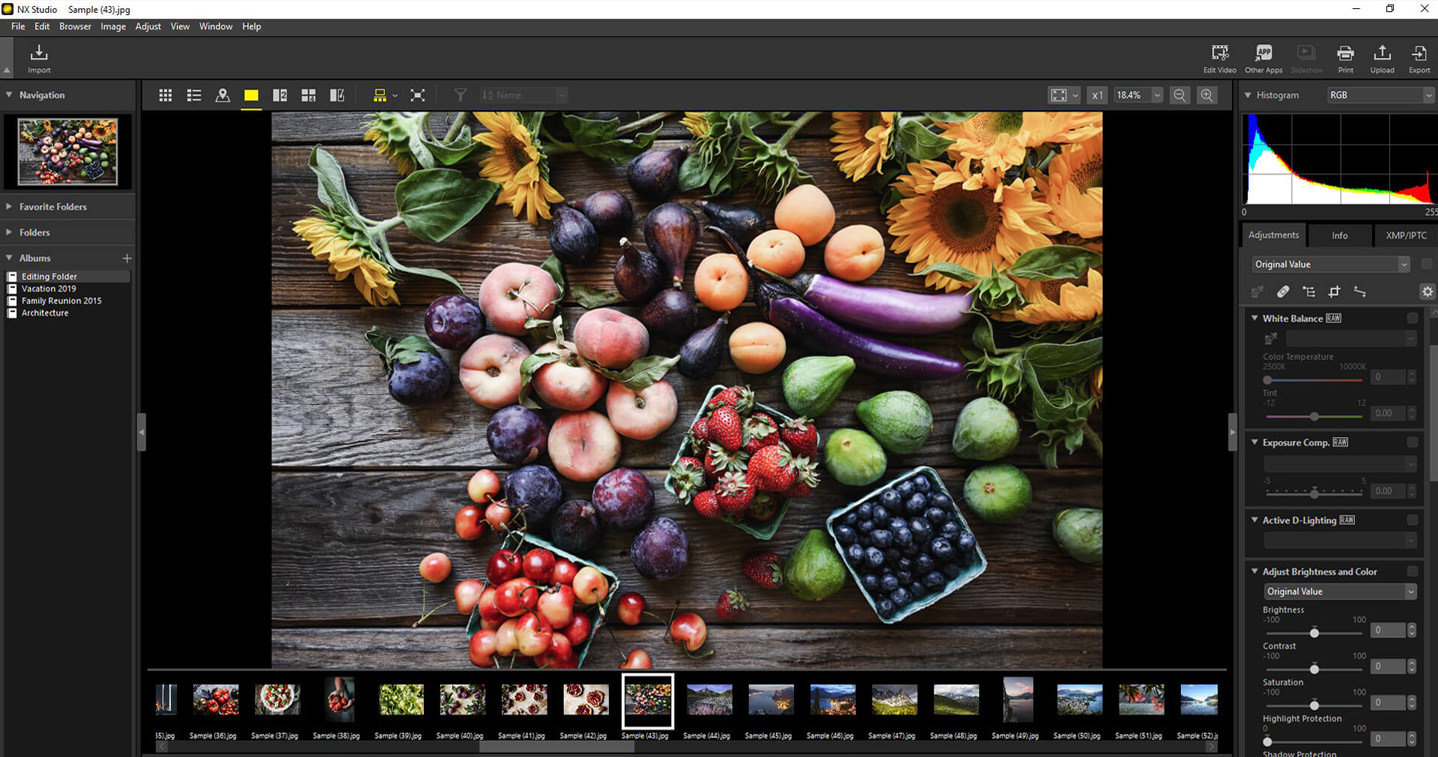1438x757 pixels.
Task: Open the Architecture album
Action: pos(45,313)
